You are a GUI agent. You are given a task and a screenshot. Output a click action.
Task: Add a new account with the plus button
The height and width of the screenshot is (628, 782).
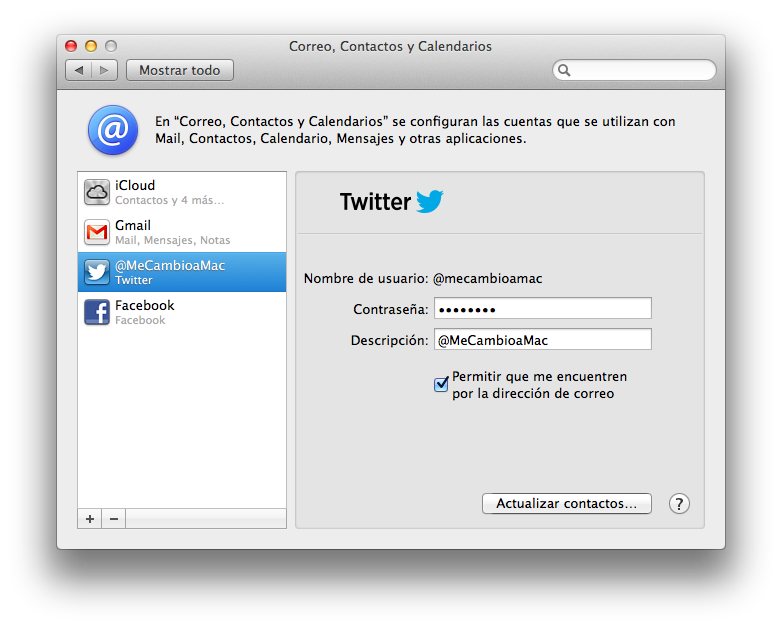pos(90,519)
